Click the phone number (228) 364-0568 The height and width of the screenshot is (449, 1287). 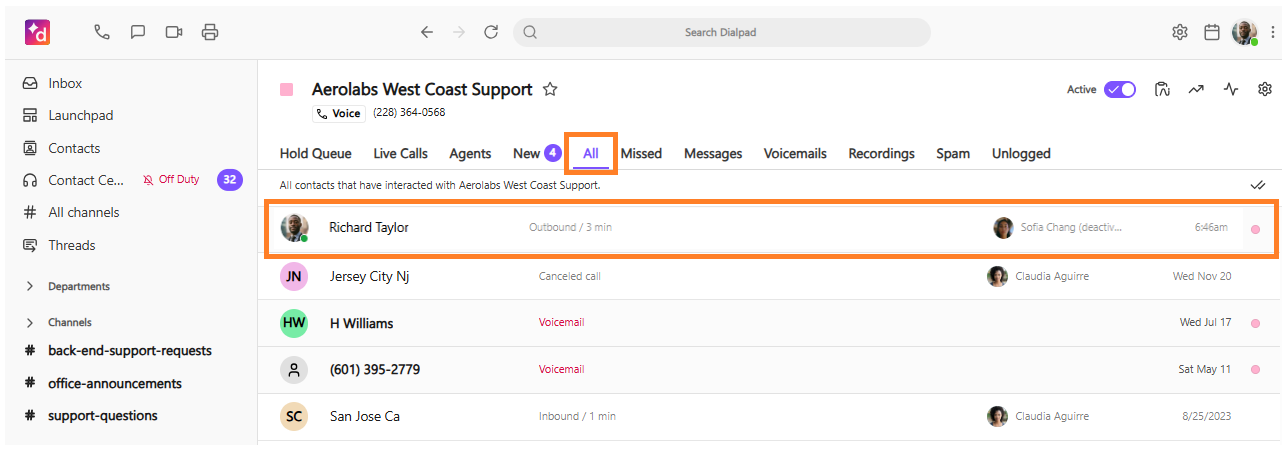click(x=409, y=113)
